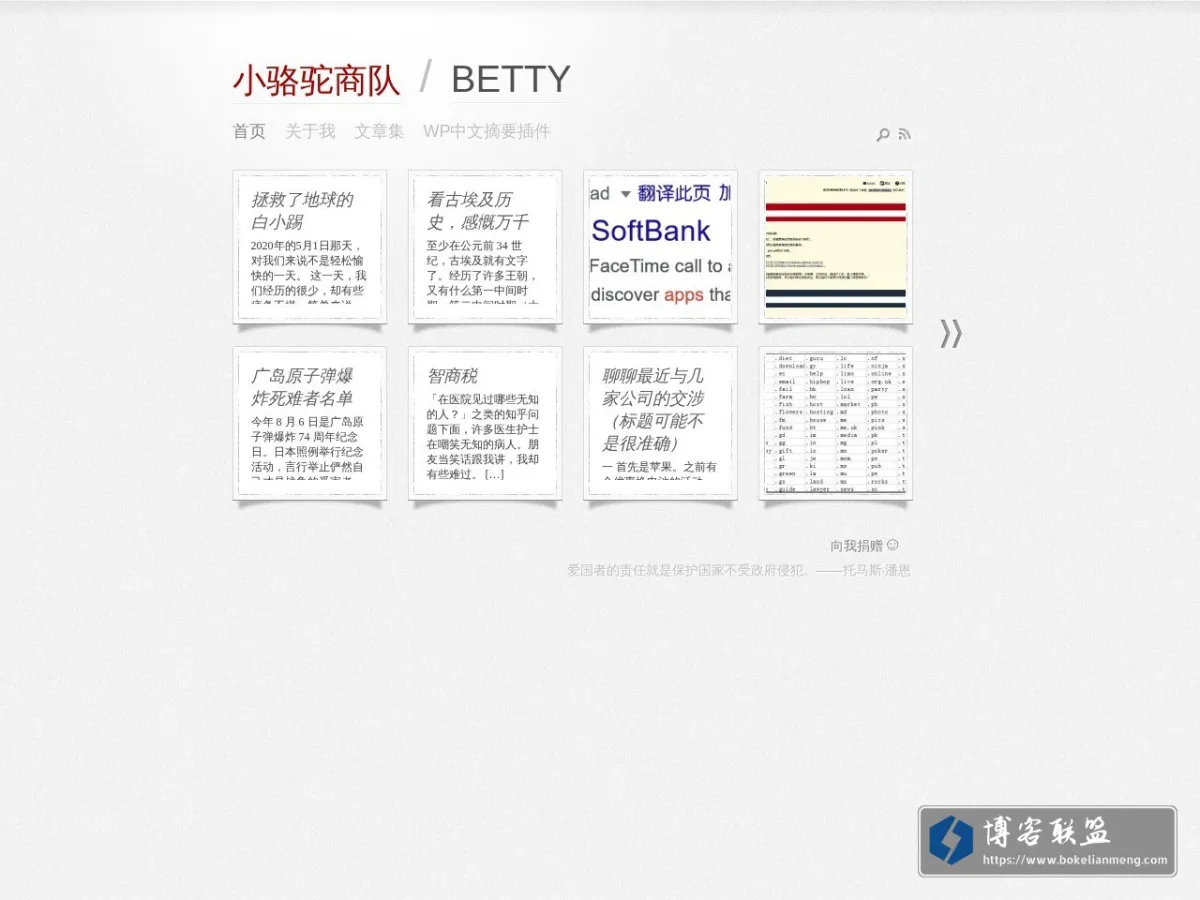
Task: Open the SoftBank screenshot thumbnail post
Action: click(660, 247)
